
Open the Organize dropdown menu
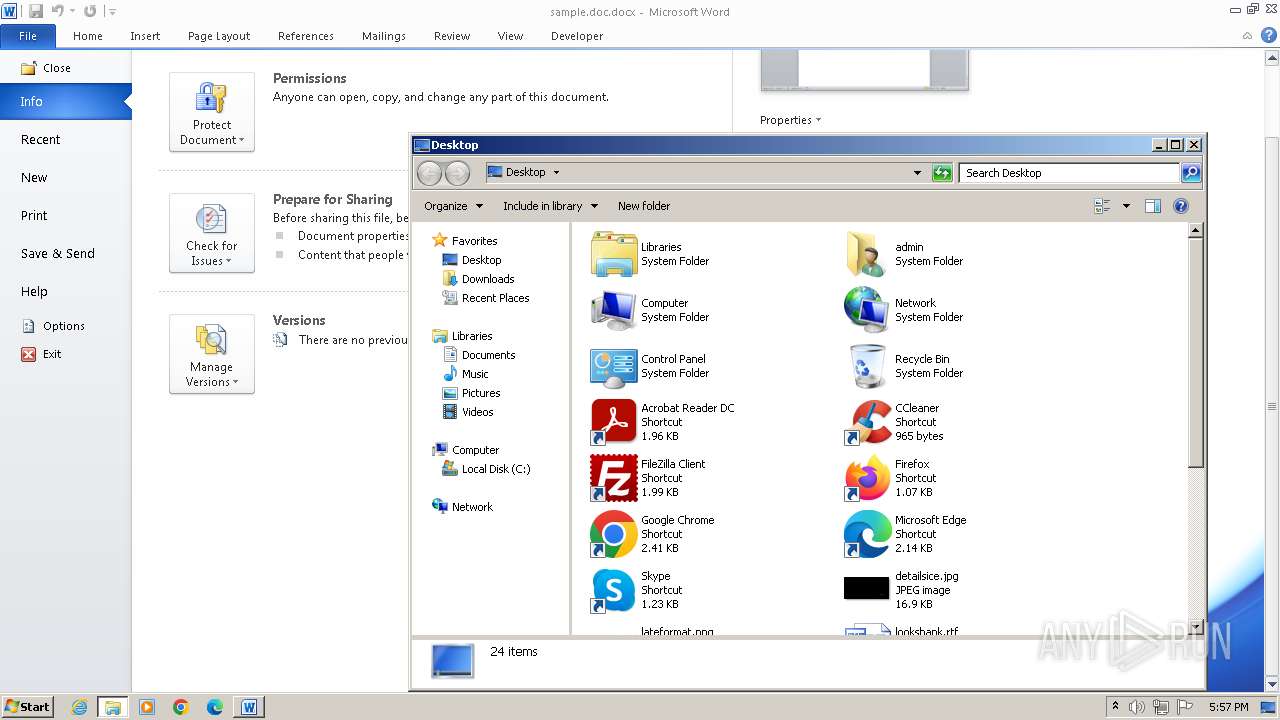pyautogui.click(x=453, y=206)
